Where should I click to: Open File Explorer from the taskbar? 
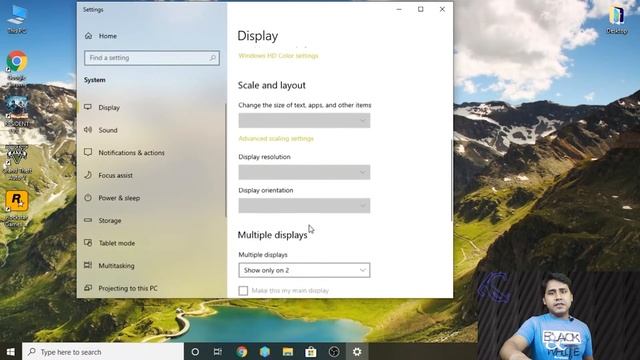click(x=288, y=352)
